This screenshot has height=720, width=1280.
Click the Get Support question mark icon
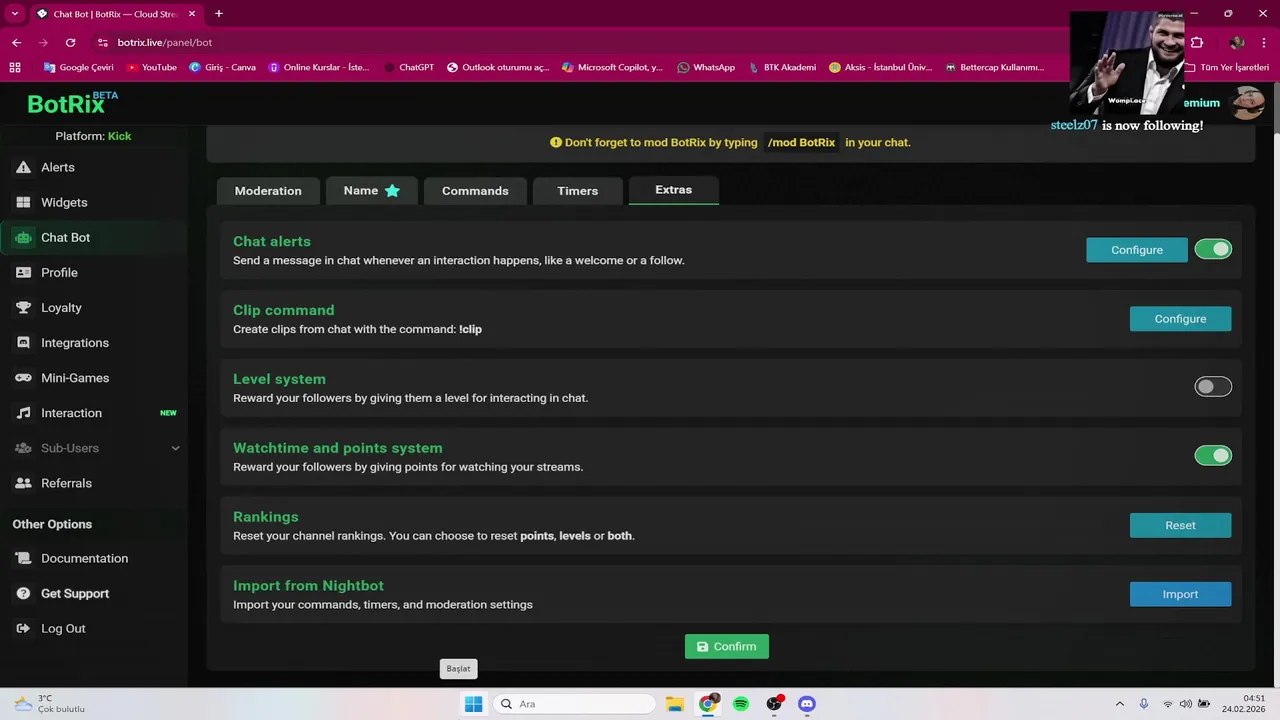pyautogui.click(x=23, y=593)
